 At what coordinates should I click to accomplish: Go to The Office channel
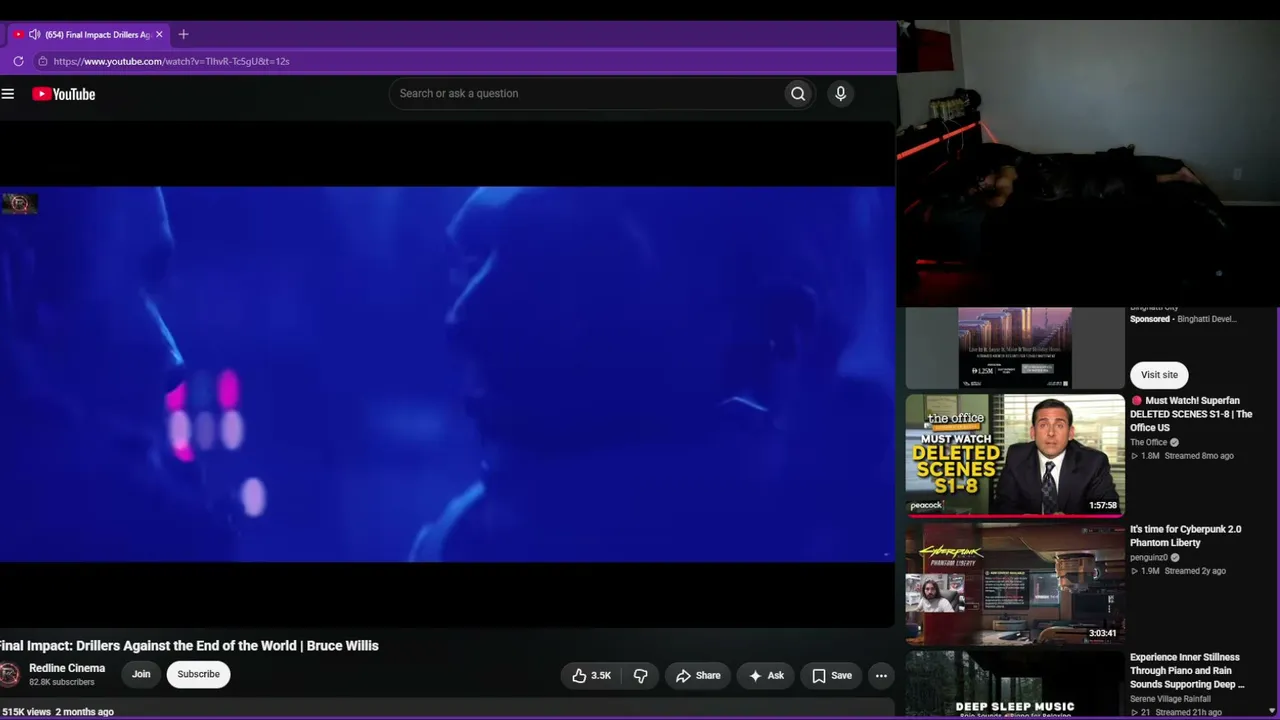click(x=1149, y=442)
